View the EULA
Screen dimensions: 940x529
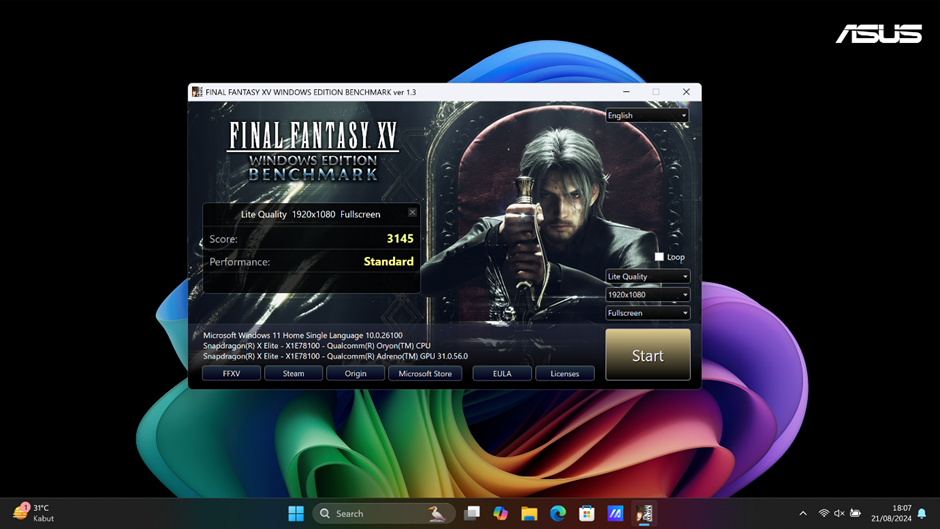pyautogui.click(x=502, y=373)
